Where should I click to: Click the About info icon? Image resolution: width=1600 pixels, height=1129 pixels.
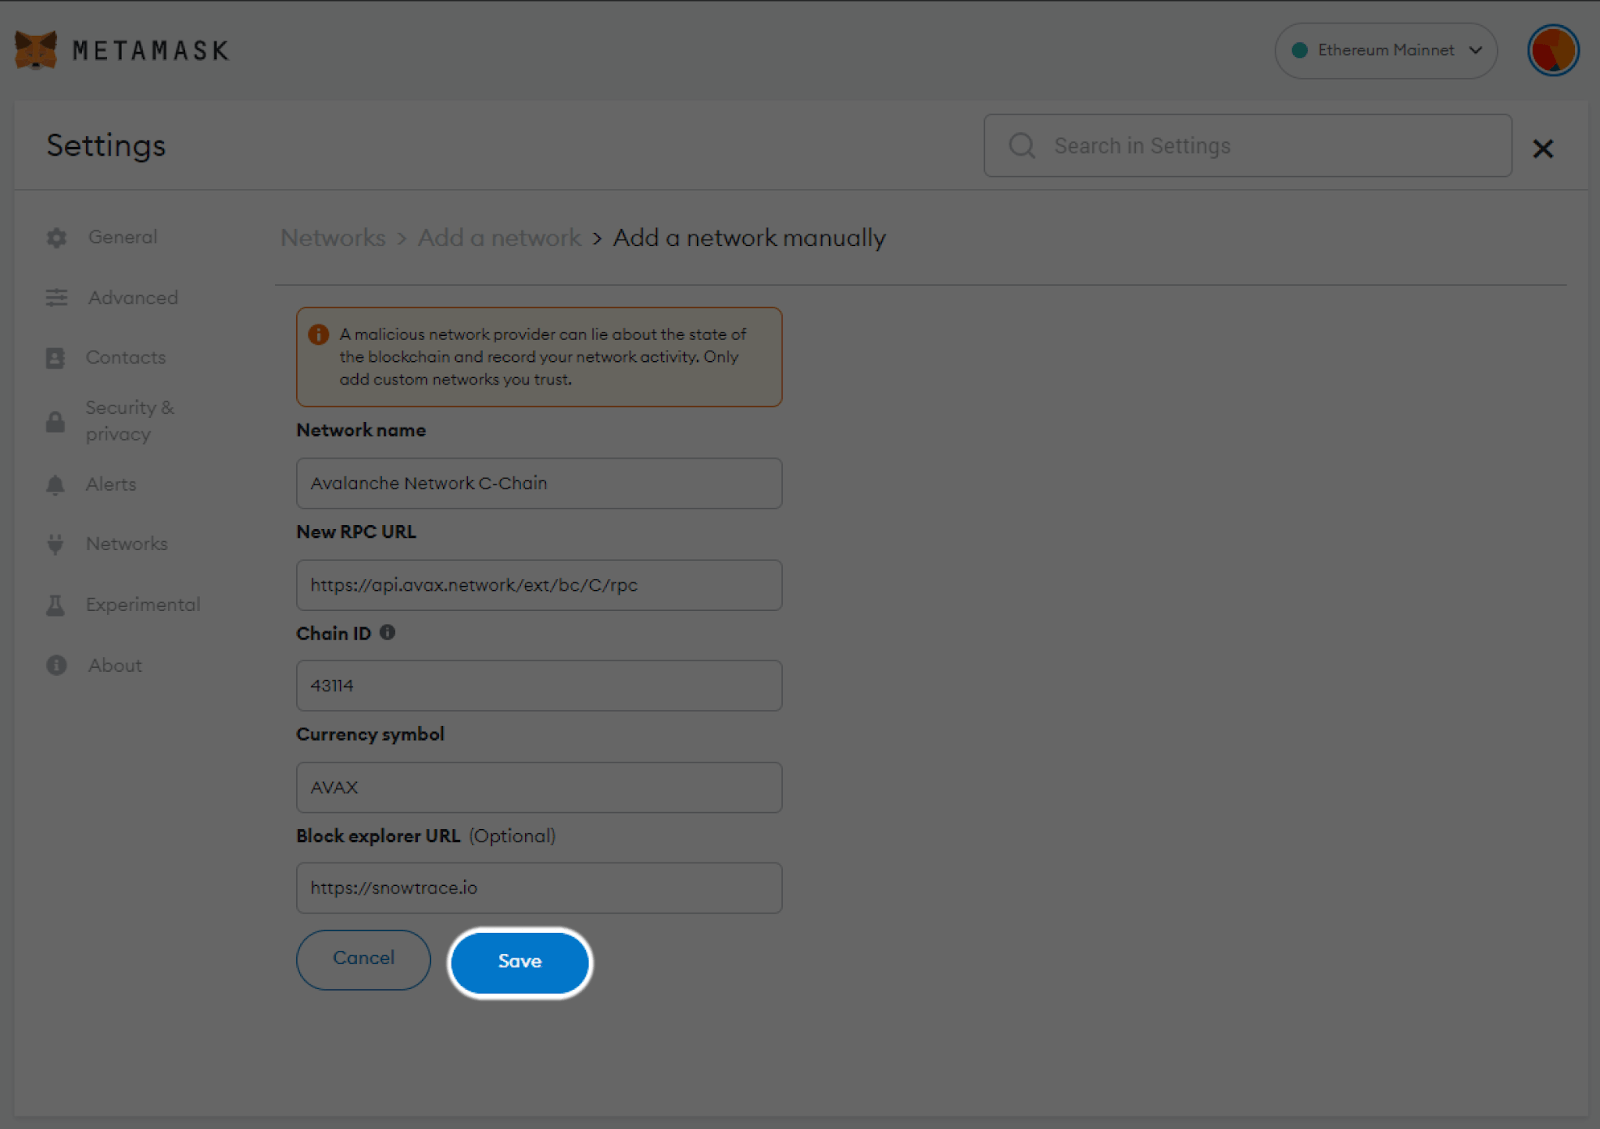57,665
